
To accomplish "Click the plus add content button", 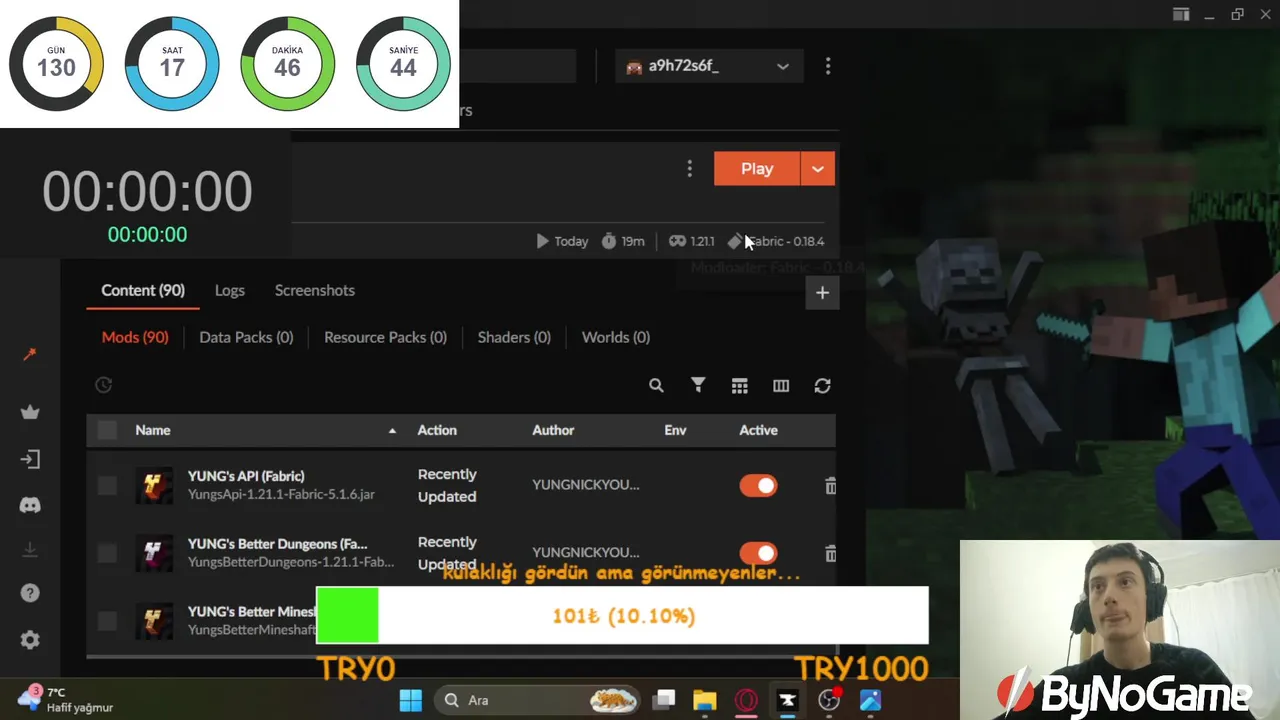I will tap(822, 293).
